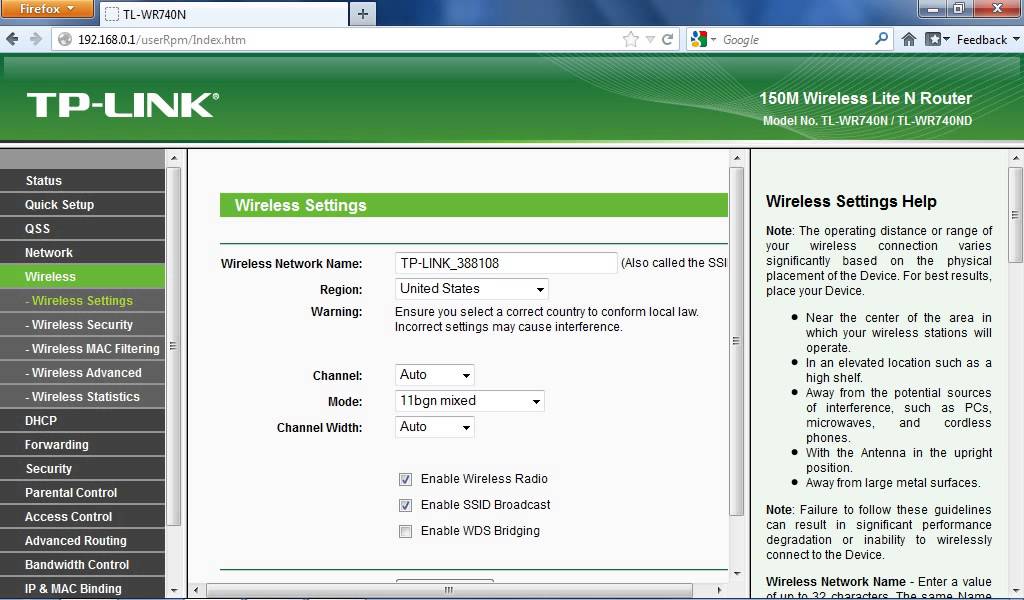Screen dimensions: 1024x600
Task: Open the DHCP menu section
Action: point(82,420)
